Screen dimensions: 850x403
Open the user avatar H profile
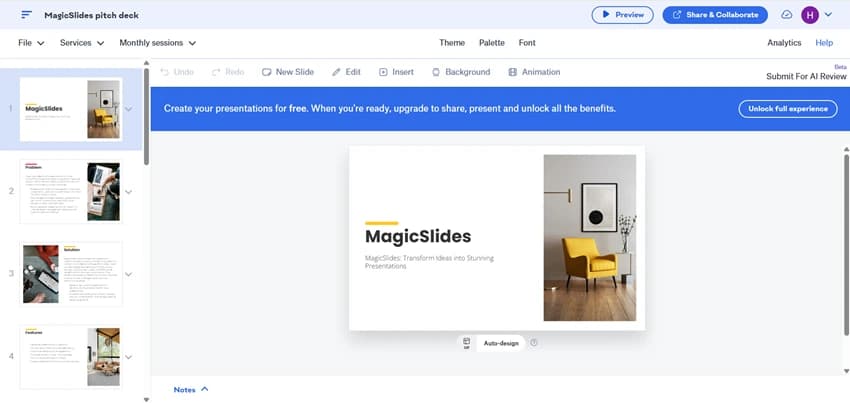pyautogui.click(x=809, y=15)
